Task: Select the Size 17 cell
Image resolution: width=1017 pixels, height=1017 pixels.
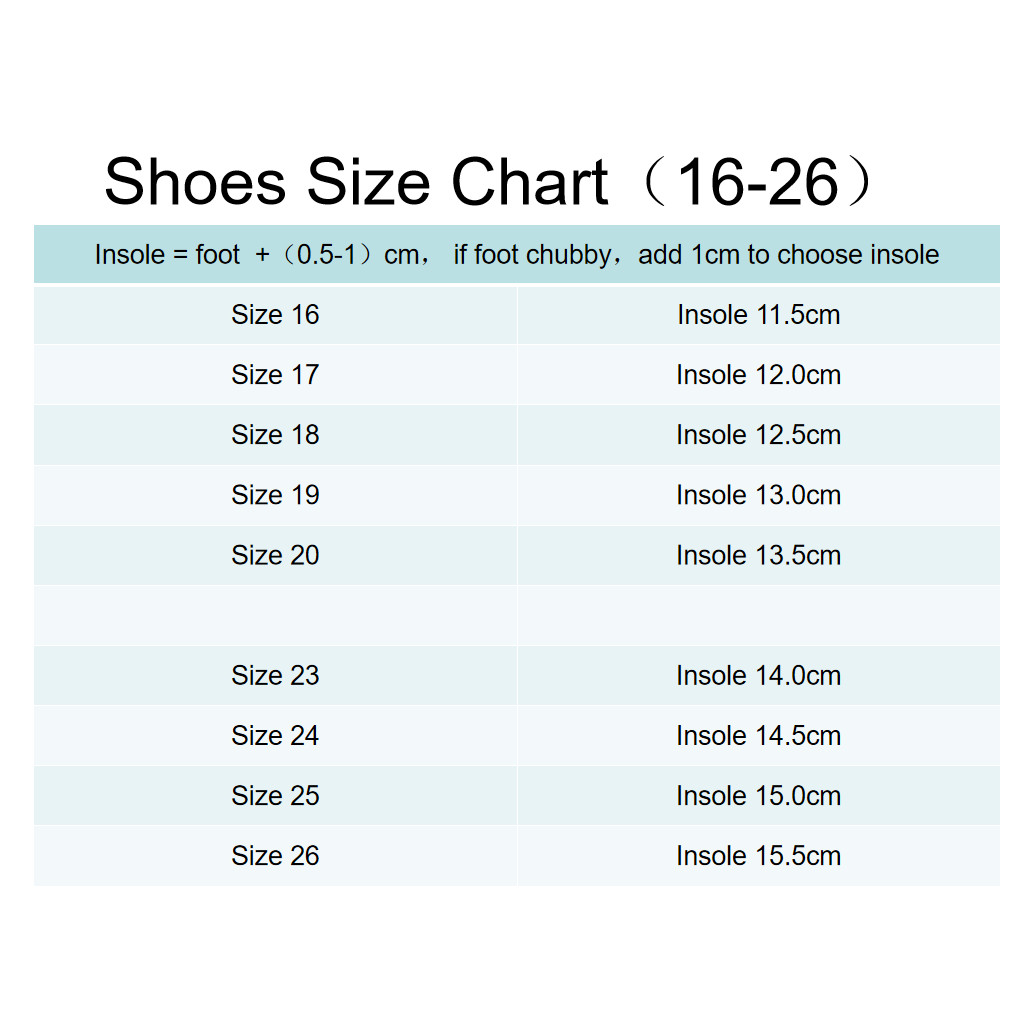Action: (275, 374)
